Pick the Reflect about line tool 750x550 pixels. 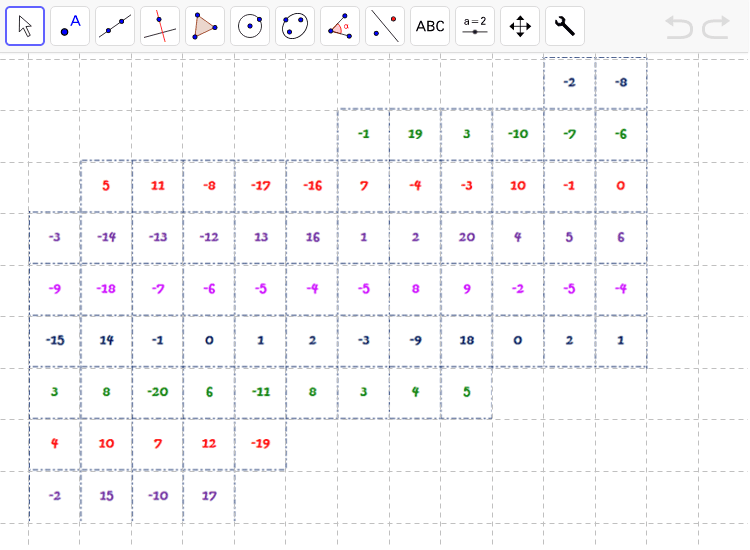tap(385, 26)
